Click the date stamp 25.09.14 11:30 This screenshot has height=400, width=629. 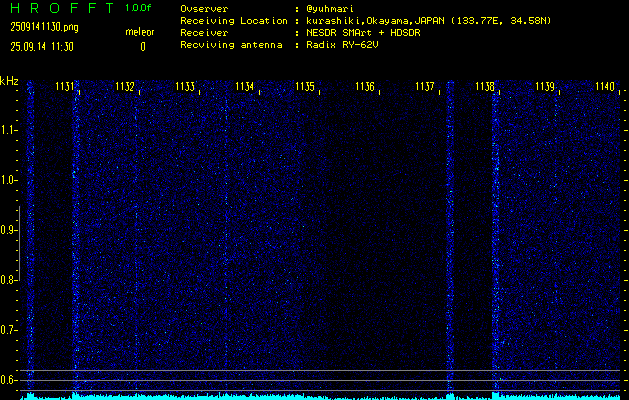42,47
